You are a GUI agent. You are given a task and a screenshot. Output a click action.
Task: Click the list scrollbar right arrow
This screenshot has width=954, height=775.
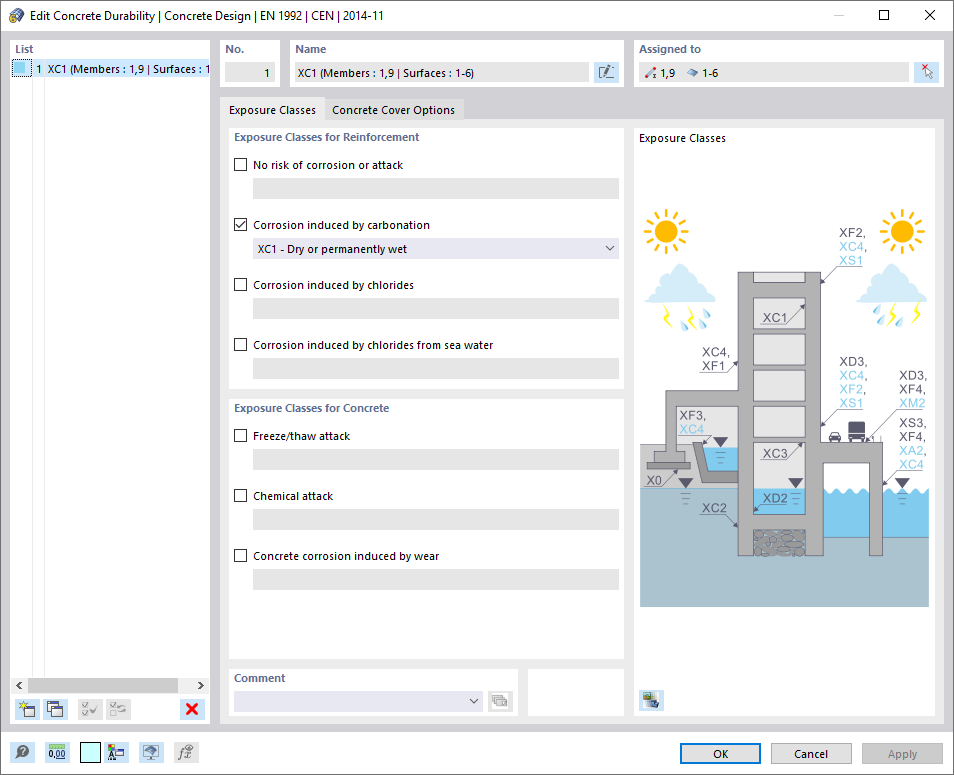coord(201,685)
